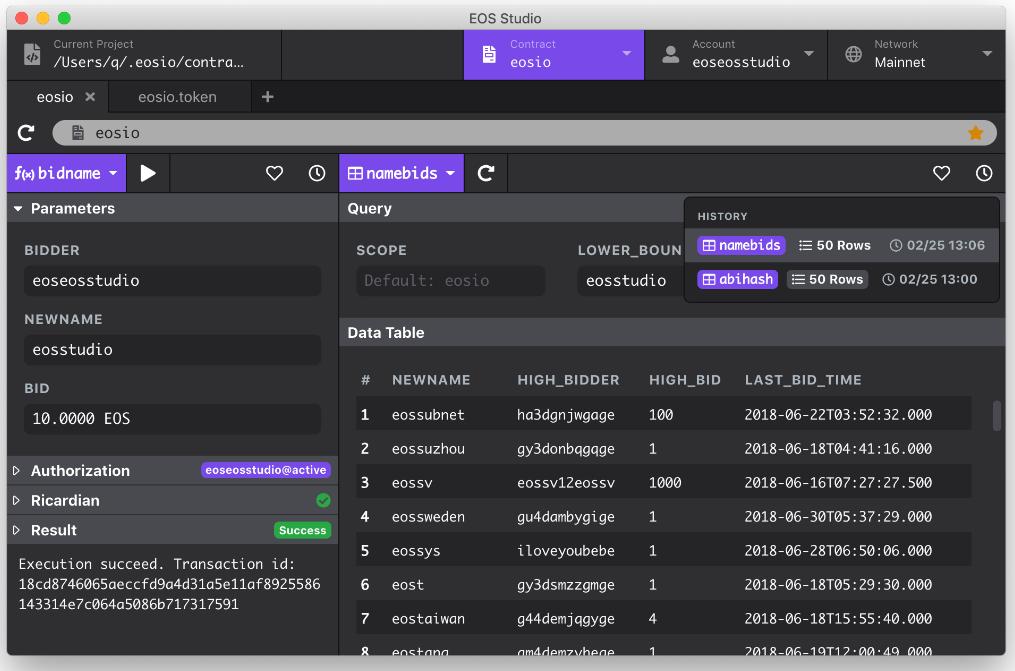Select the abihash entry in History
Screen dimensions: 1015x671
[x=737, y=279]
